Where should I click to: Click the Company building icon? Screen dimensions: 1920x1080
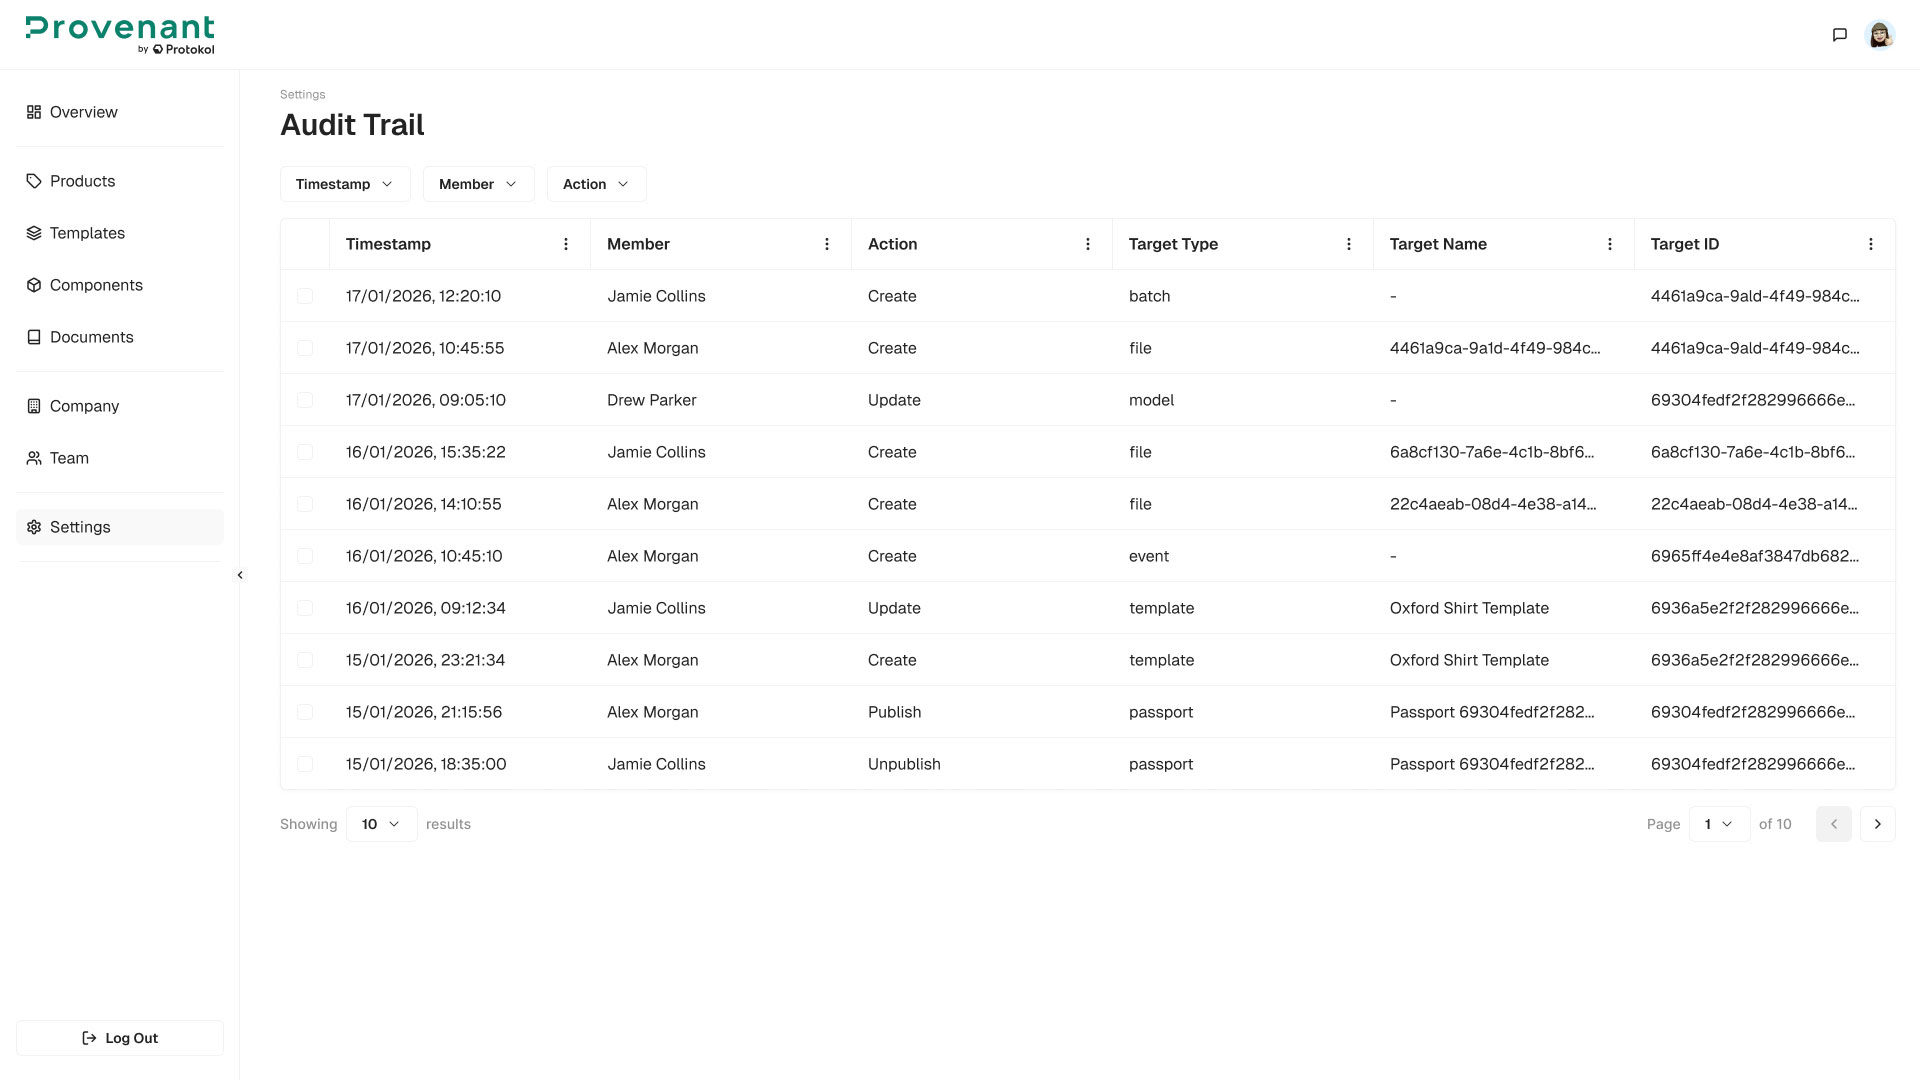click(x=34, y=406)
